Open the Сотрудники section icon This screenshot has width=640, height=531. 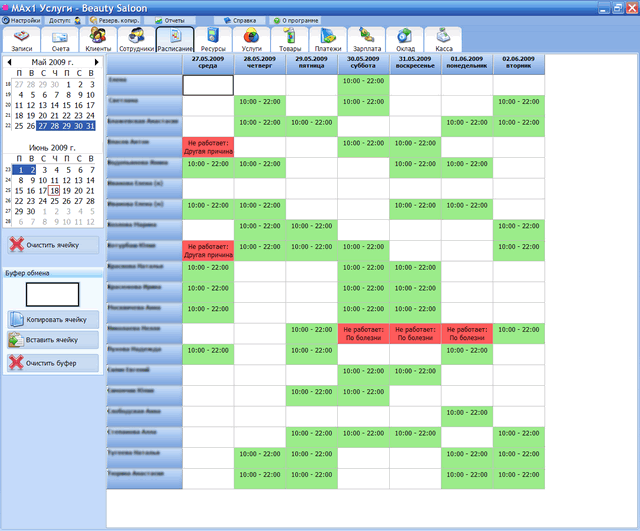click(136, 40)
